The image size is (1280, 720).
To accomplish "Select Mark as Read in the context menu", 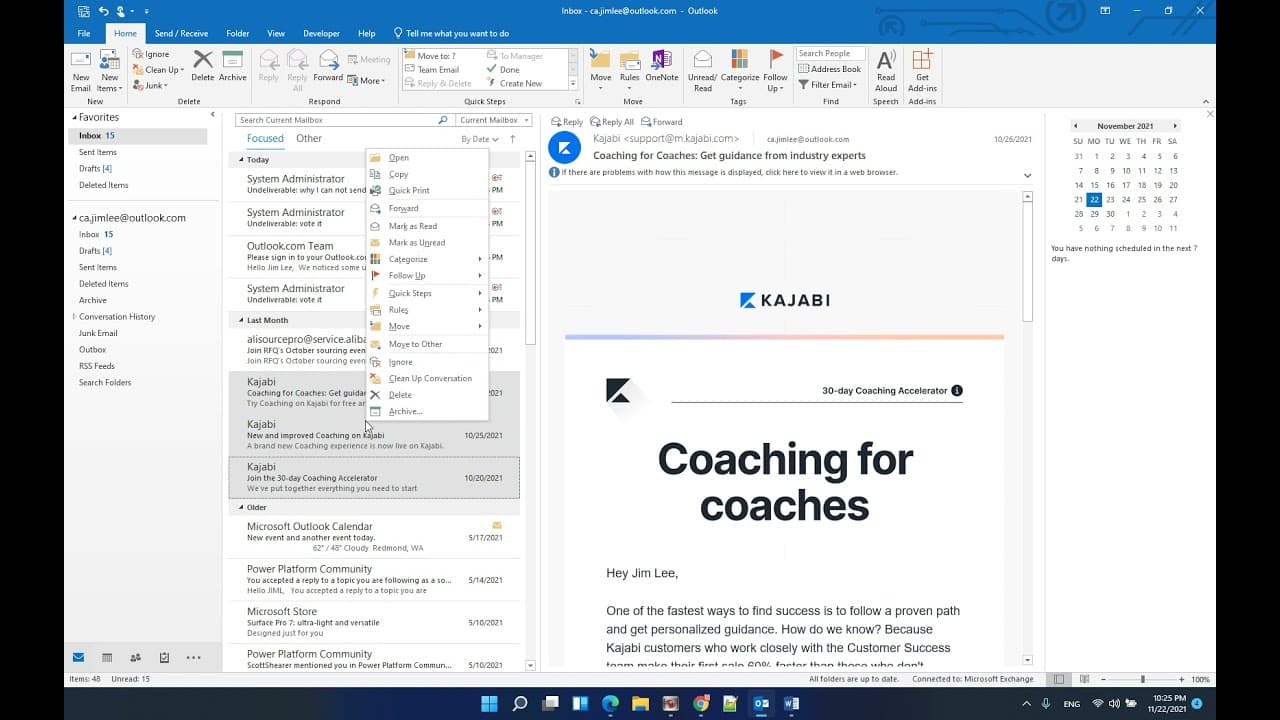I will point(427,226).
